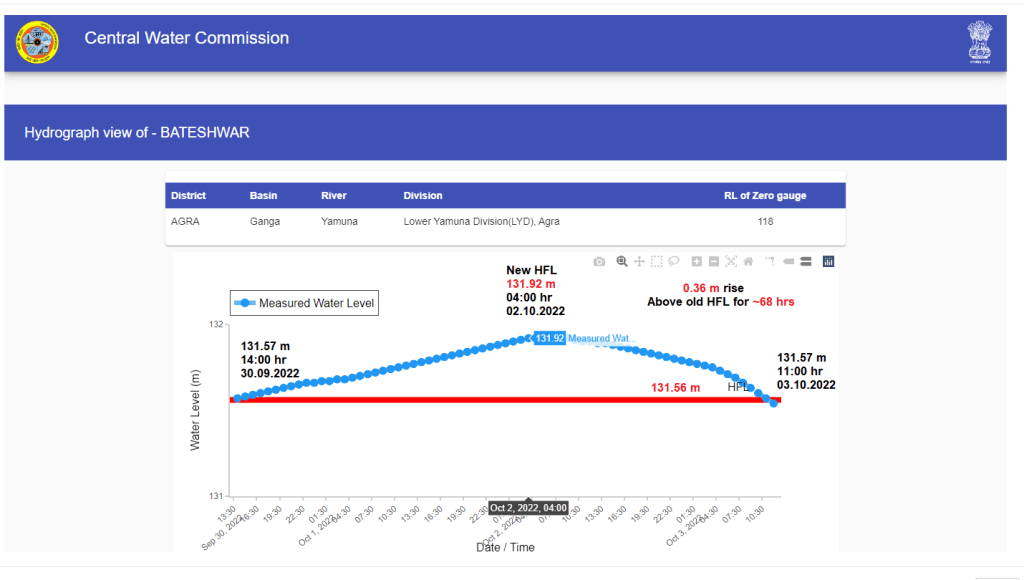Image resolution: width=1024 pixels, height=580 pixels.
Task: Download the plot as PNG via camera icon
Action: tap(599, 262)
